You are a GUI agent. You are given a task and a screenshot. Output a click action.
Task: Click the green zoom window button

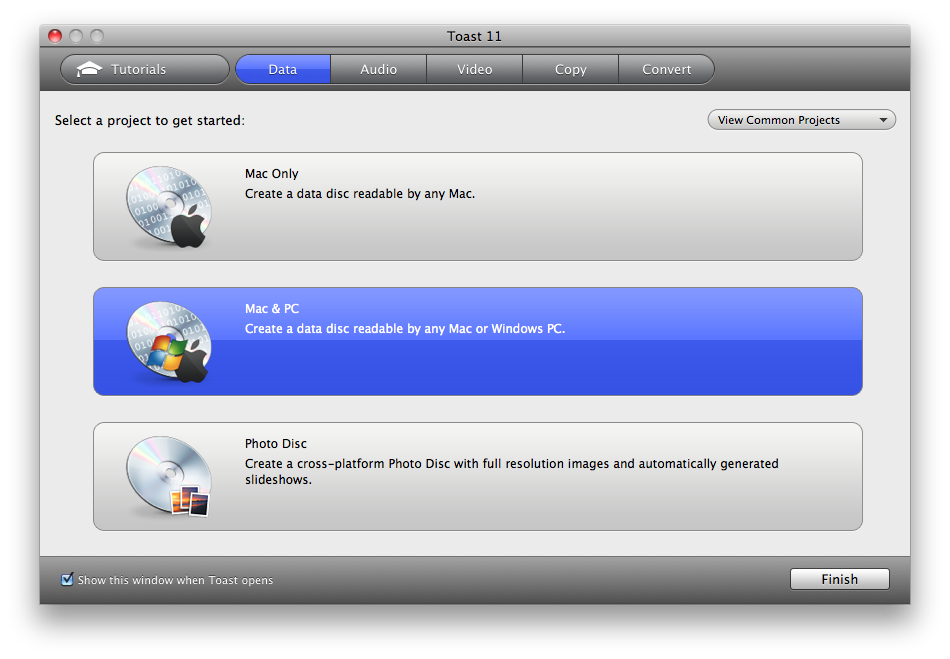(96, 36)
